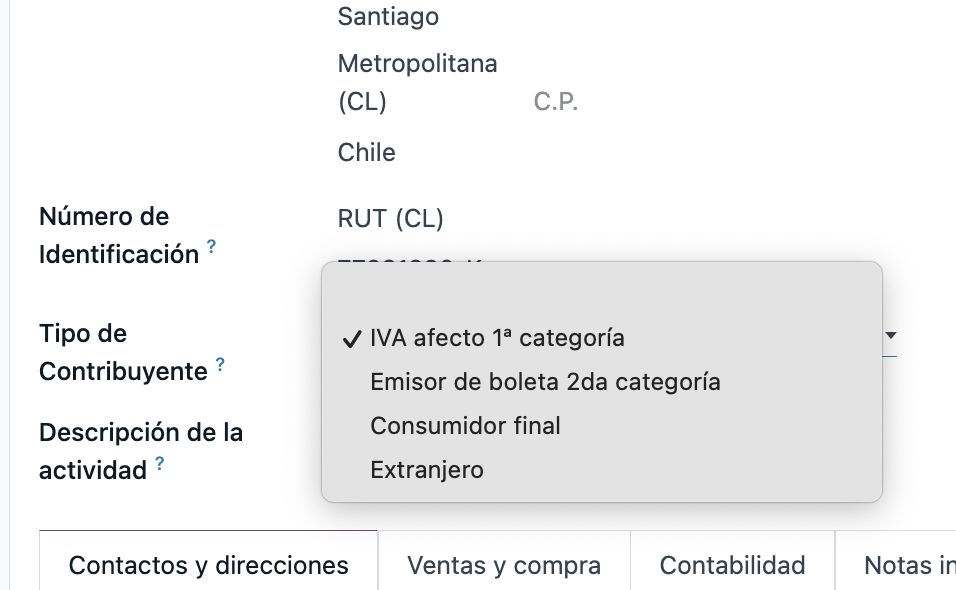
Task: Click help icon beside Tipo de Contribuyente
Action: pyautogui.click(x=220, y=365)
